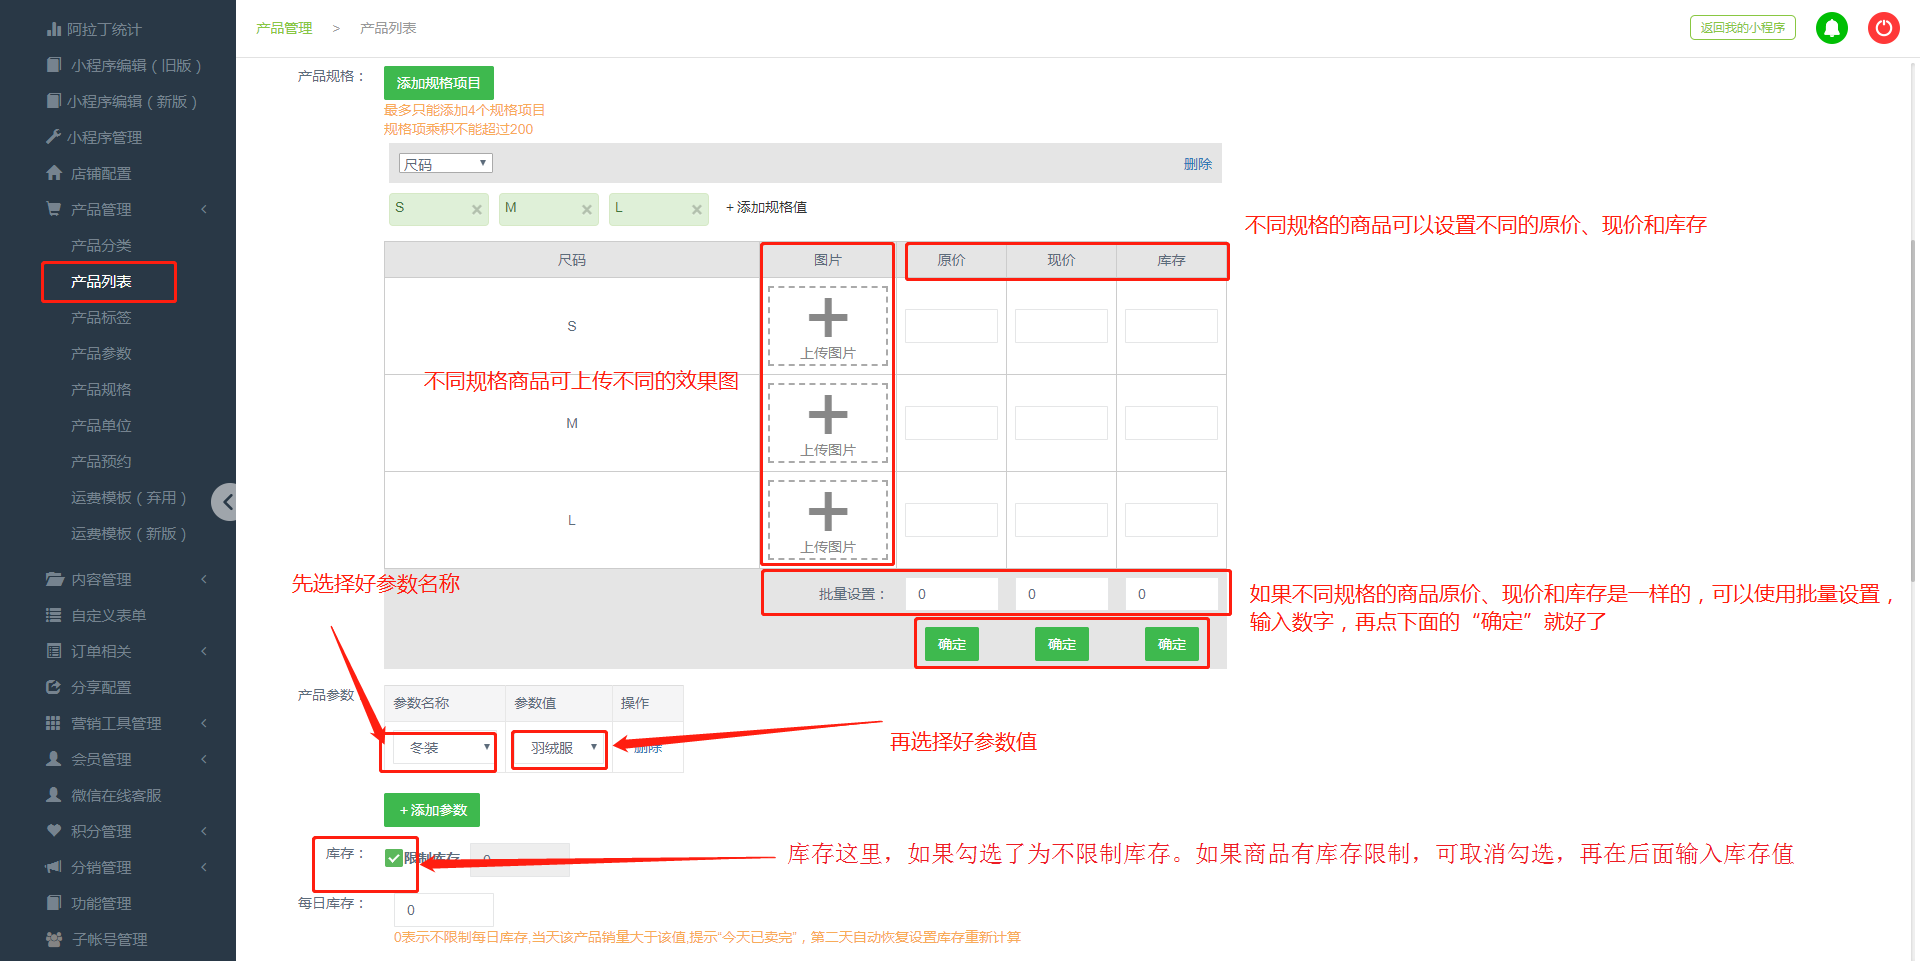Screen dimensions: 1920x961
Task: Upload image for size L row
Action: 827,520
